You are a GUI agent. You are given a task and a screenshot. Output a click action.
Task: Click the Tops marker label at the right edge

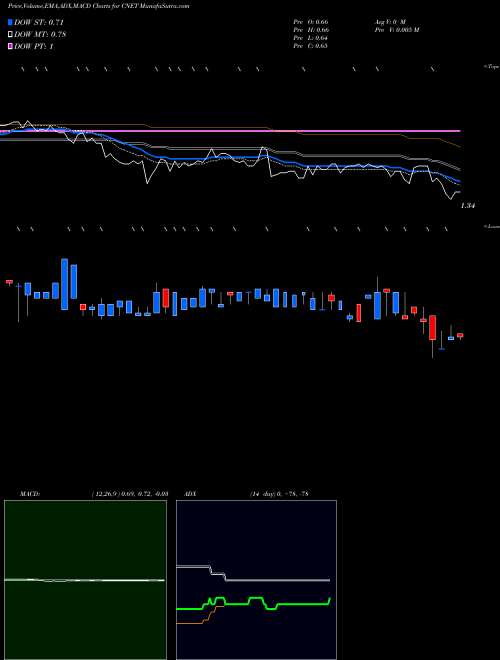point(492,67)
